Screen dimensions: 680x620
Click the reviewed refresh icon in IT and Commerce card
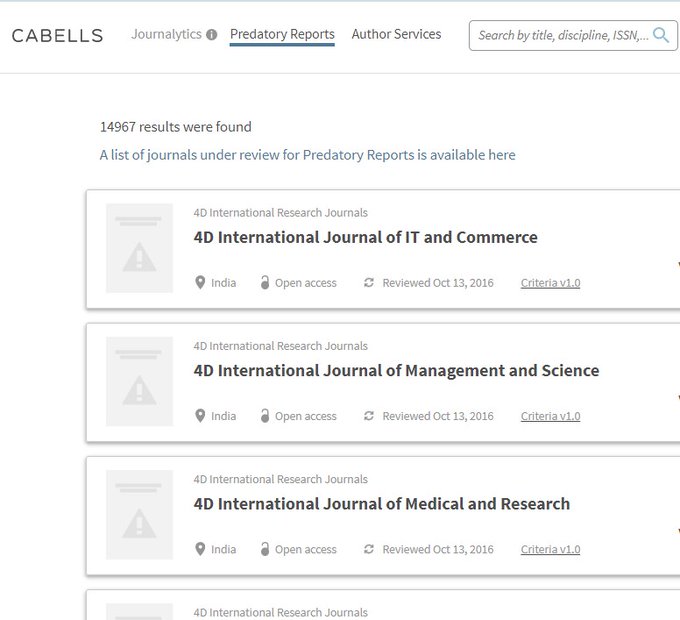369,283
